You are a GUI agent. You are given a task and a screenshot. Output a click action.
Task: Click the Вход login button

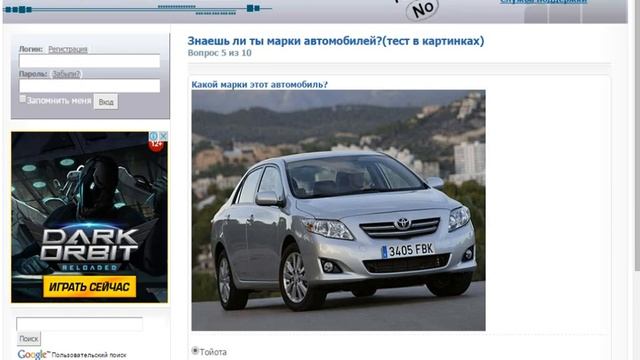click(106, 102)
